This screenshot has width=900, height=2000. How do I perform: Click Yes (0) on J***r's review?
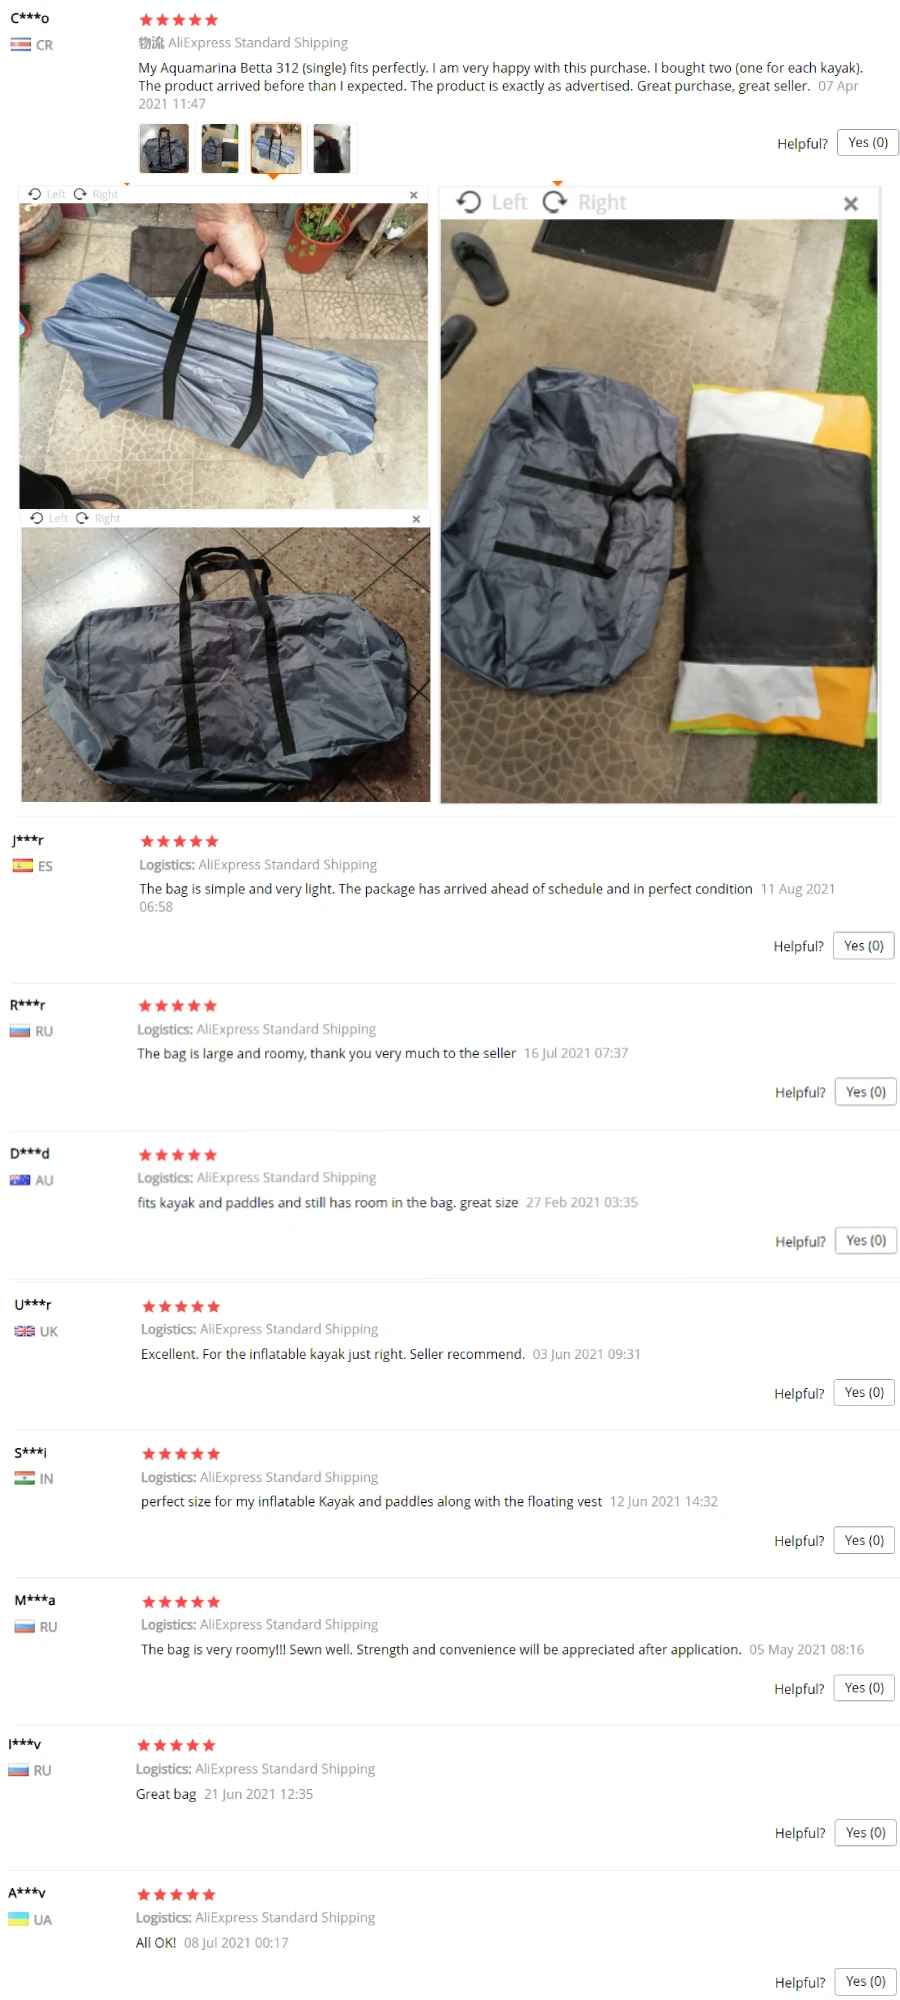click(864, 946)
